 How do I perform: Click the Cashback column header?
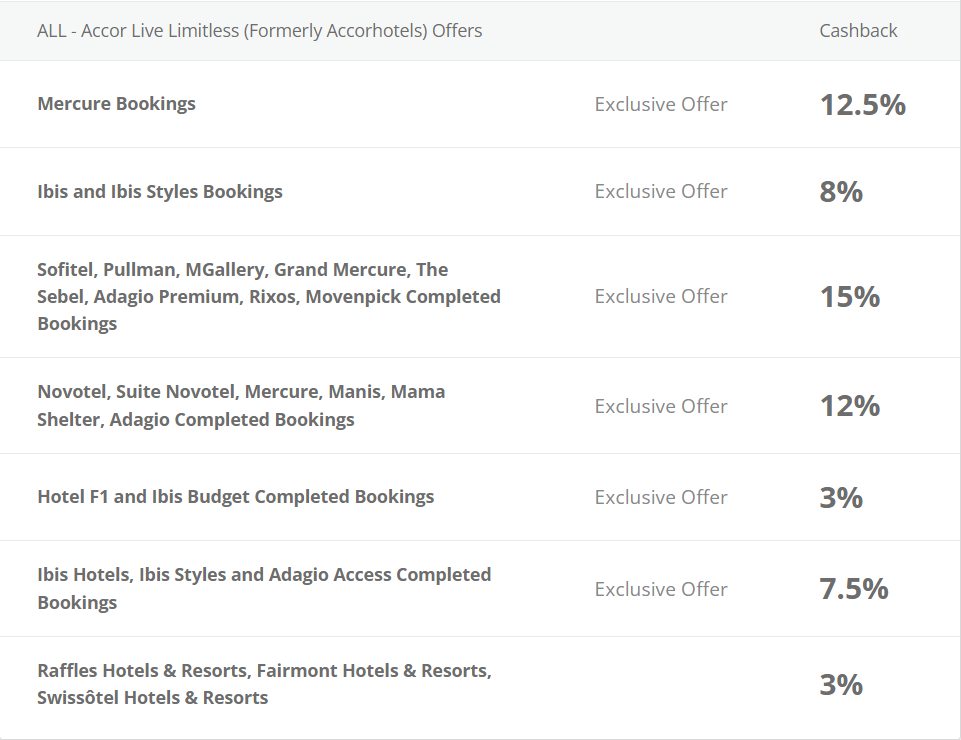pos(858,31)
